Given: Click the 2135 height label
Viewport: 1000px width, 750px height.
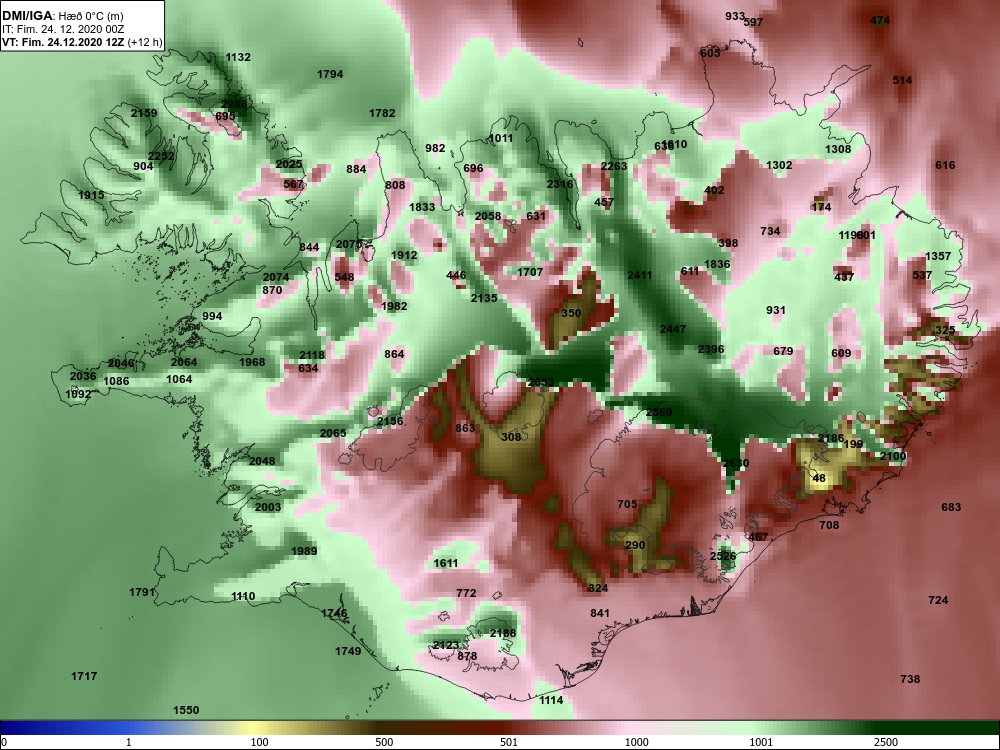Looking at the screenshot, I should click(x=484, y=298).
